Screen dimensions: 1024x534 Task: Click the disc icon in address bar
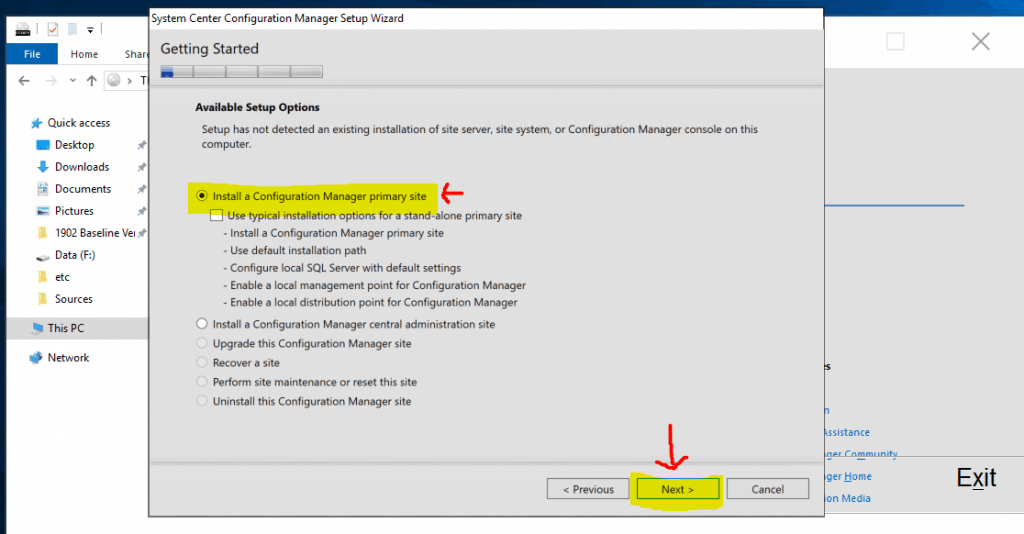pyautogui.click(x=114, y=80)
